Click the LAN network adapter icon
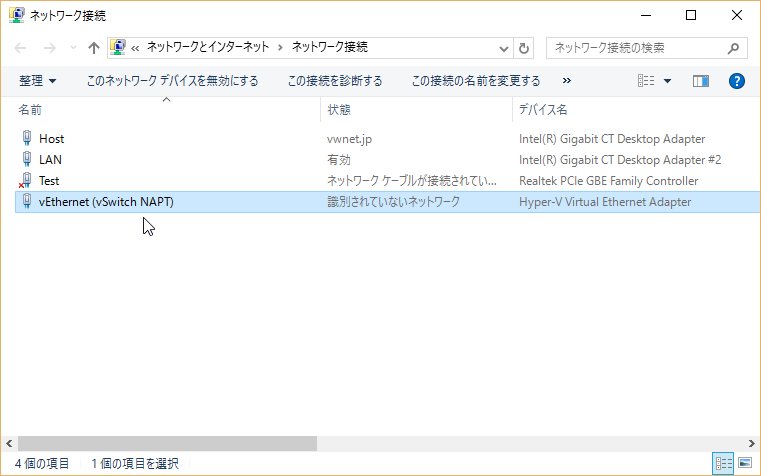The height and width of the screenshot is (476, 761). tap(27, 159)
